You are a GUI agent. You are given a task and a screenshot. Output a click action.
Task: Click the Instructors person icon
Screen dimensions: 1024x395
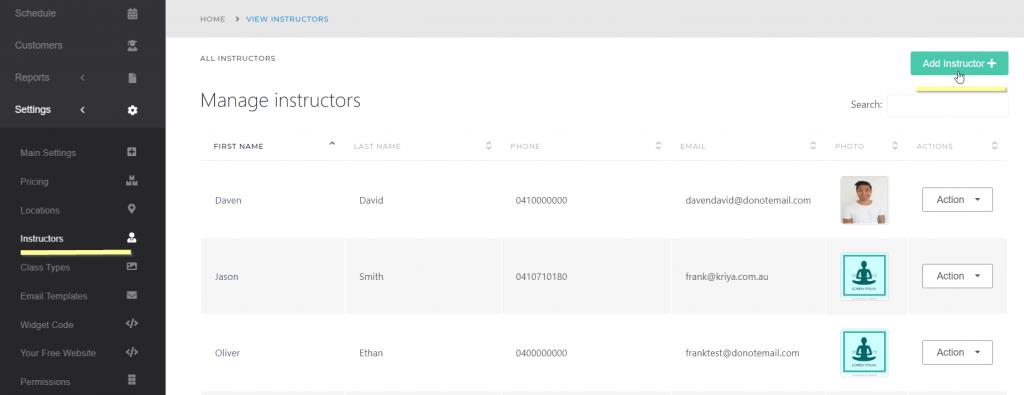click(x=131, y=237)
